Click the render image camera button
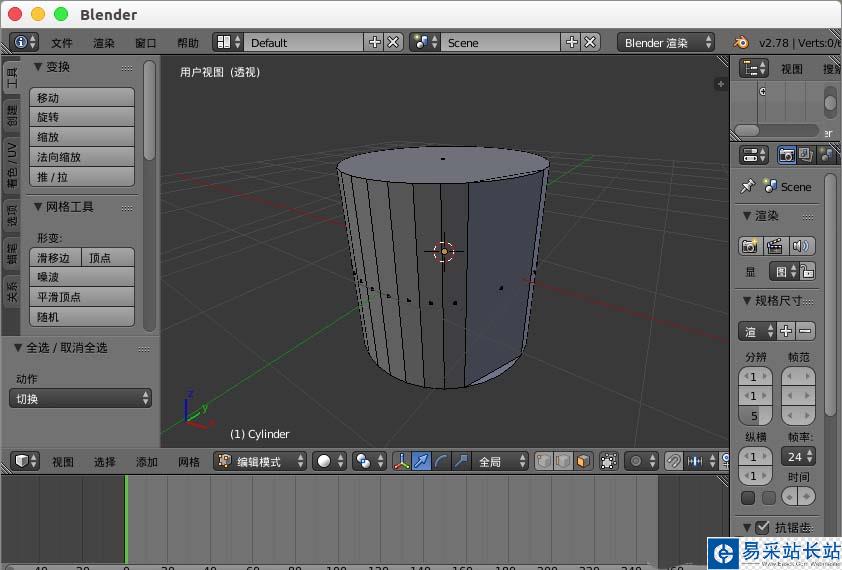This screenshot has height=570, width=842. click(x=749, y=246)
